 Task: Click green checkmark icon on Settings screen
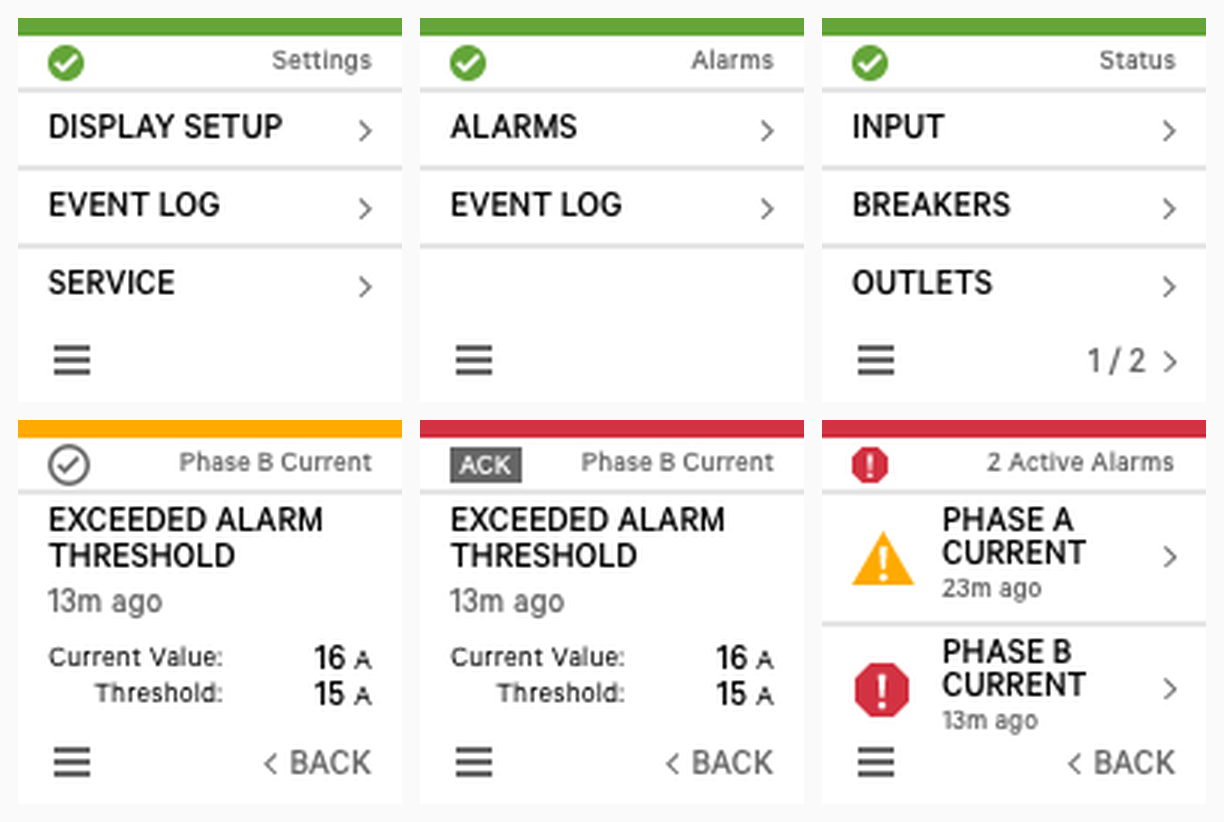[x=66, y=63]
